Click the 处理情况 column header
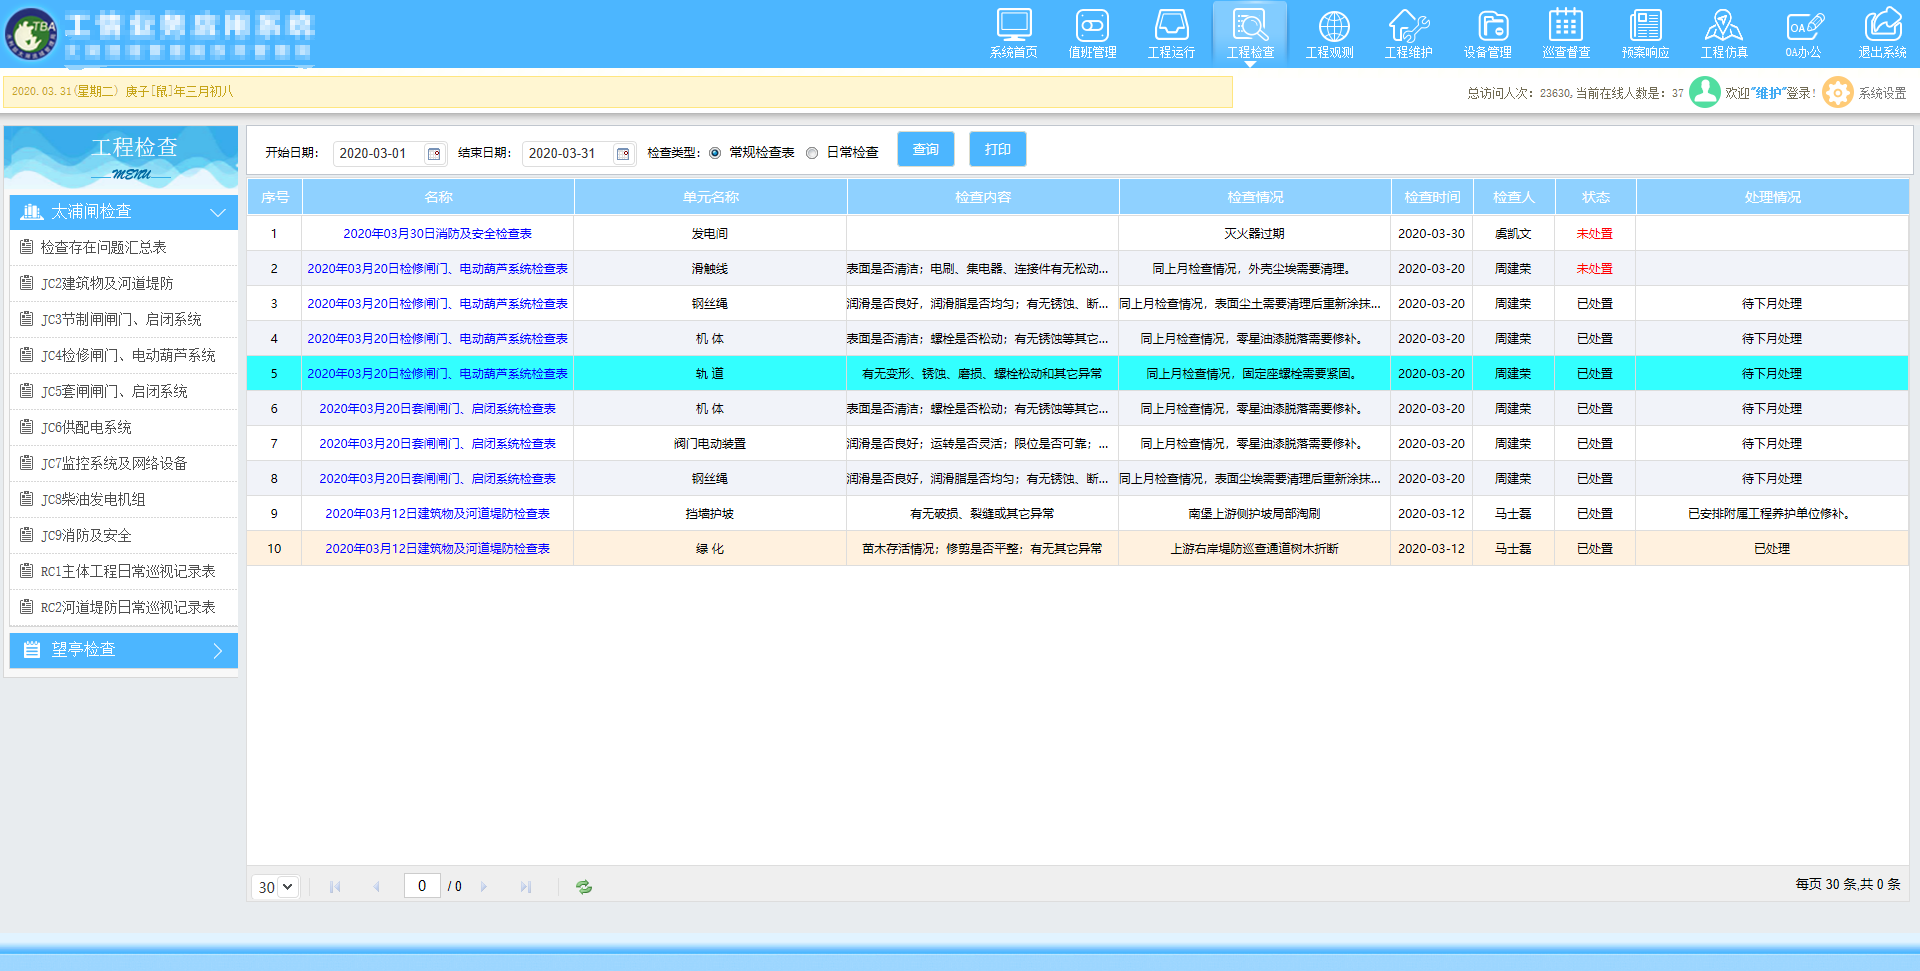 tap(1772, 197)
